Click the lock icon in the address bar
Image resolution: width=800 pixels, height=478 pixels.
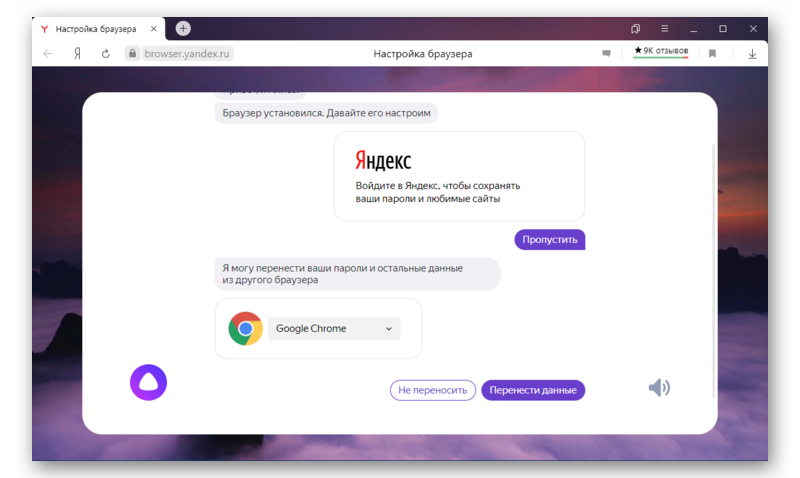click(132, 53)
